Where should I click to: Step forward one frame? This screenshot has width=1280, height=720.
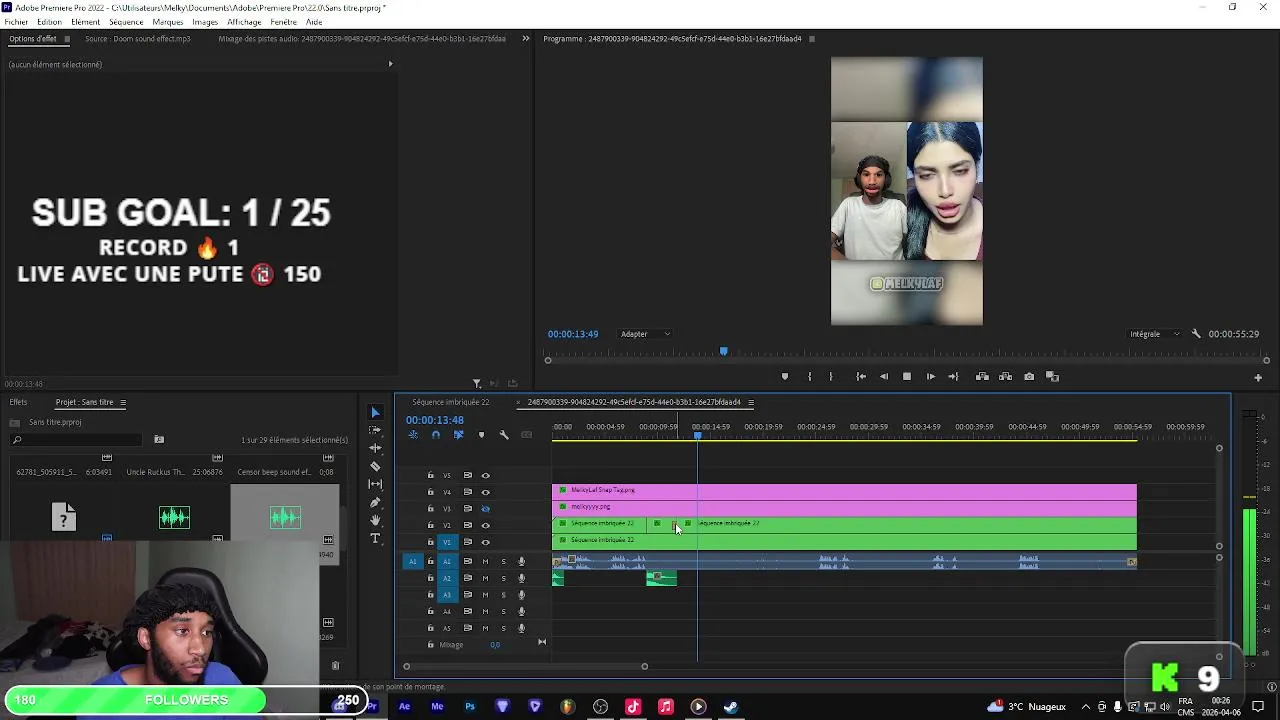(931, 377)
